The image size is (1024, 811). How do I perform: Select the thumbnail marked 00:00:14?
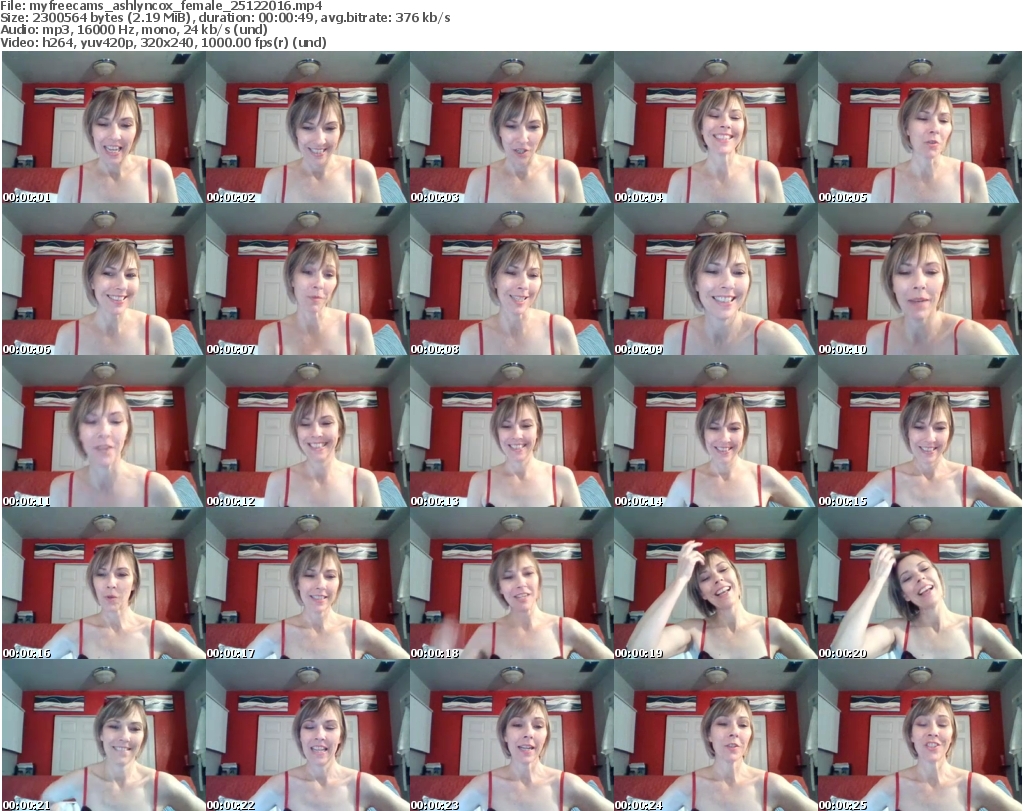coord(715,431)
